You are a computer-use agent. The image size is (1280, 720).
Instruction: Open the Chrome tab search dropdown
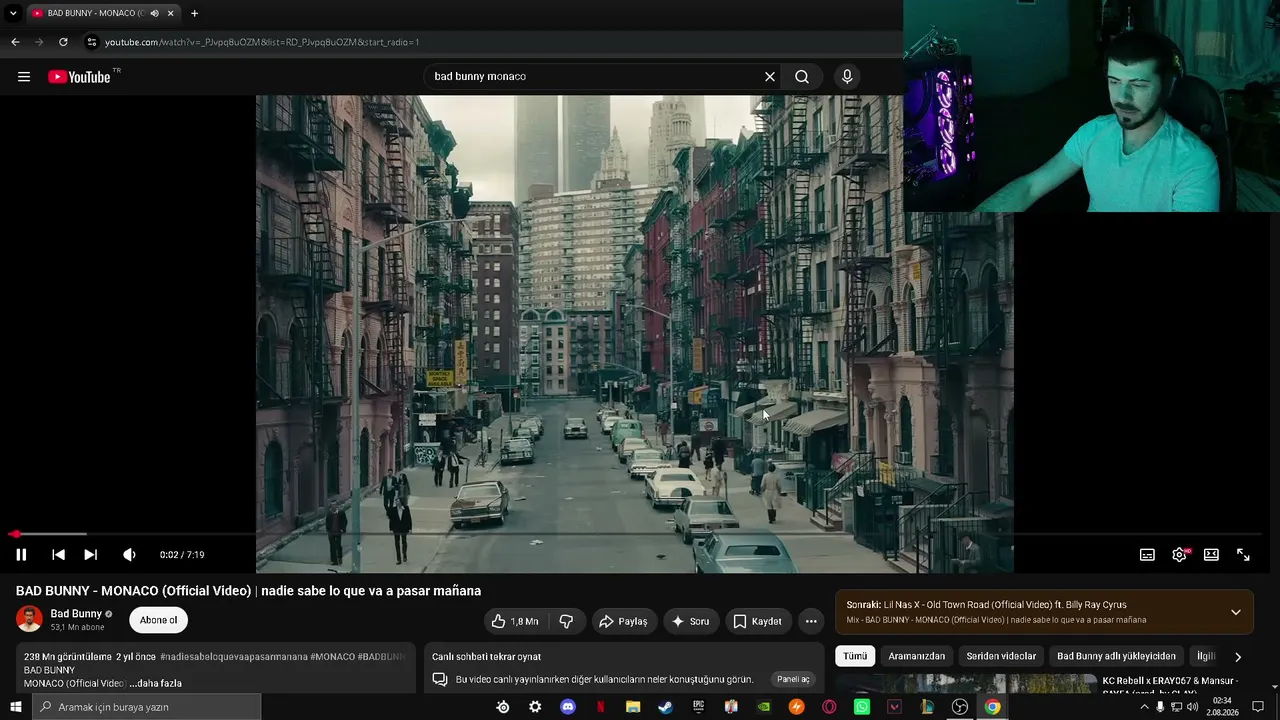[13, 13]
